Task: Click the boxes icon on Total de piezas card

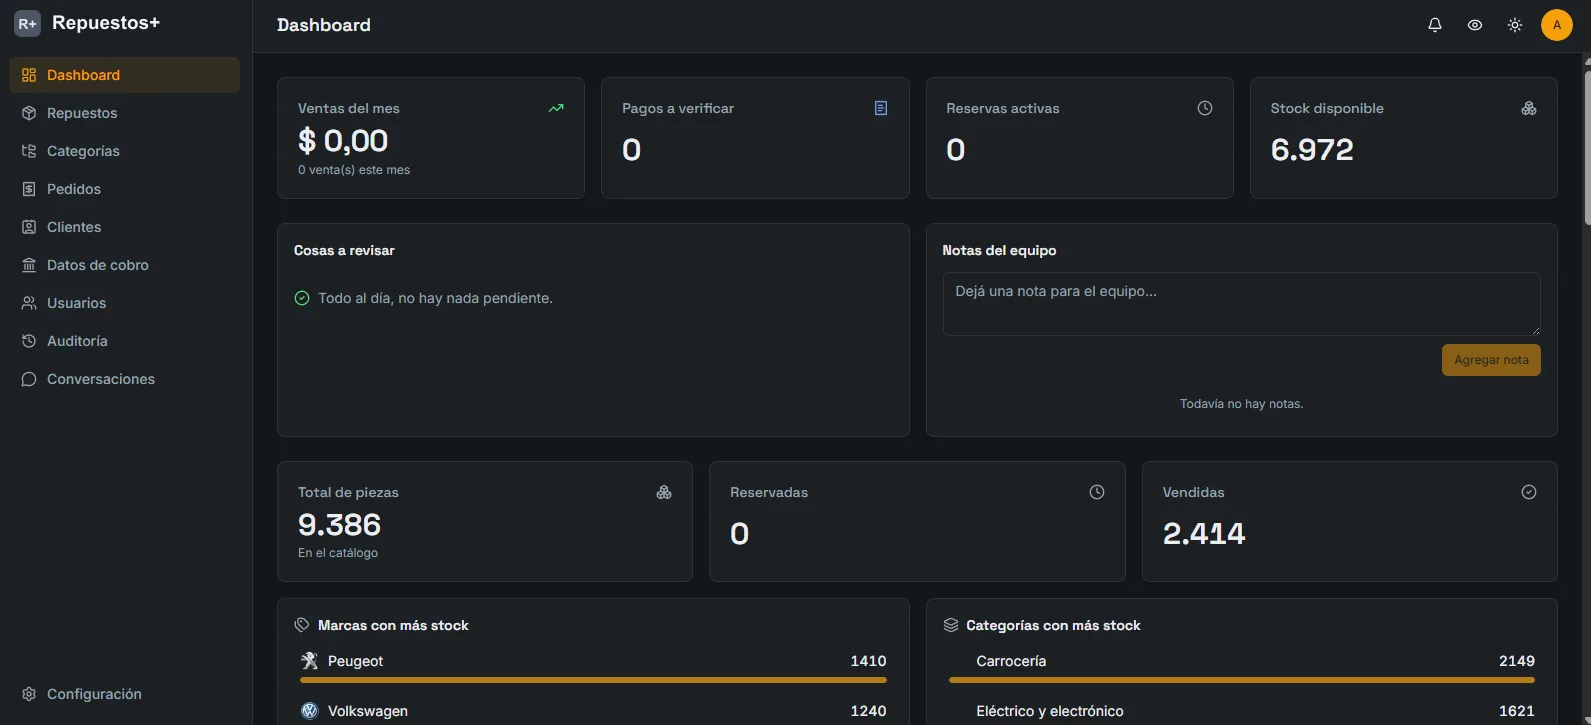Action: tap(664, 492)
